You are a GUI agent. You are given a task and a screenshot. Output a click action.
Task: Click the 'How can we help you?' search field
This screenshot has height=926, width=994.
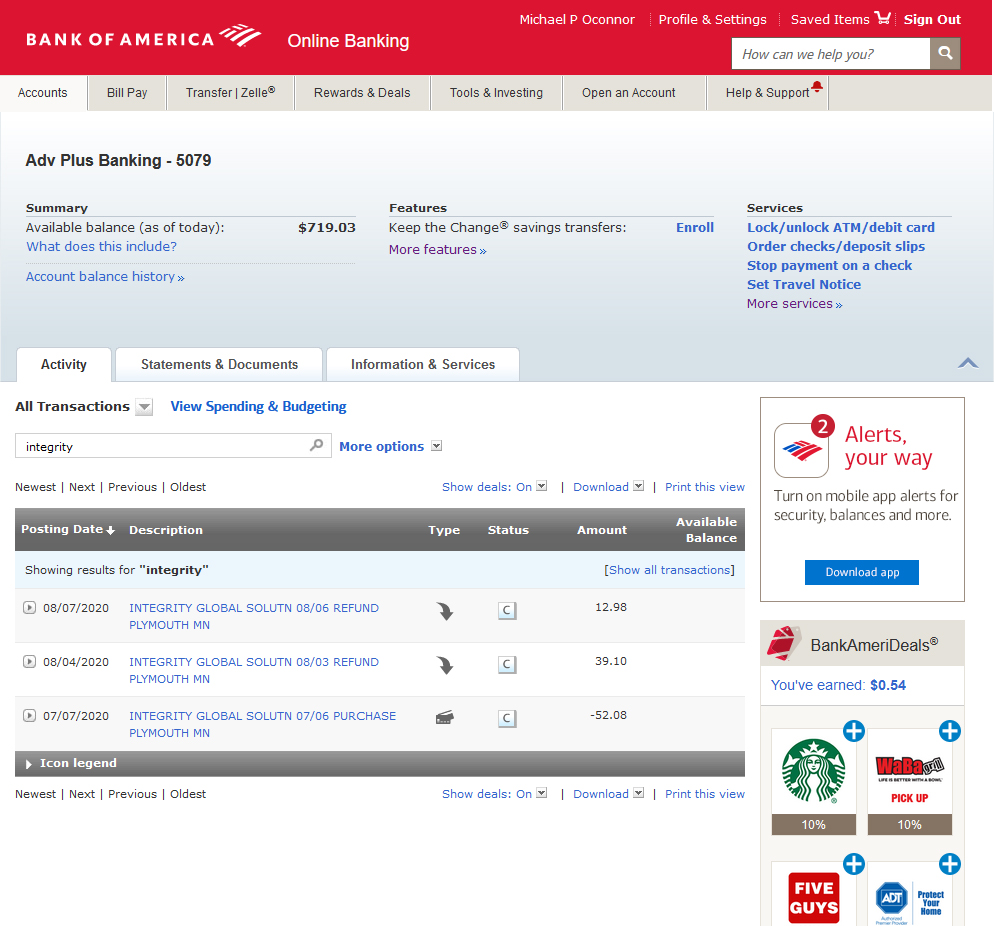831,53
